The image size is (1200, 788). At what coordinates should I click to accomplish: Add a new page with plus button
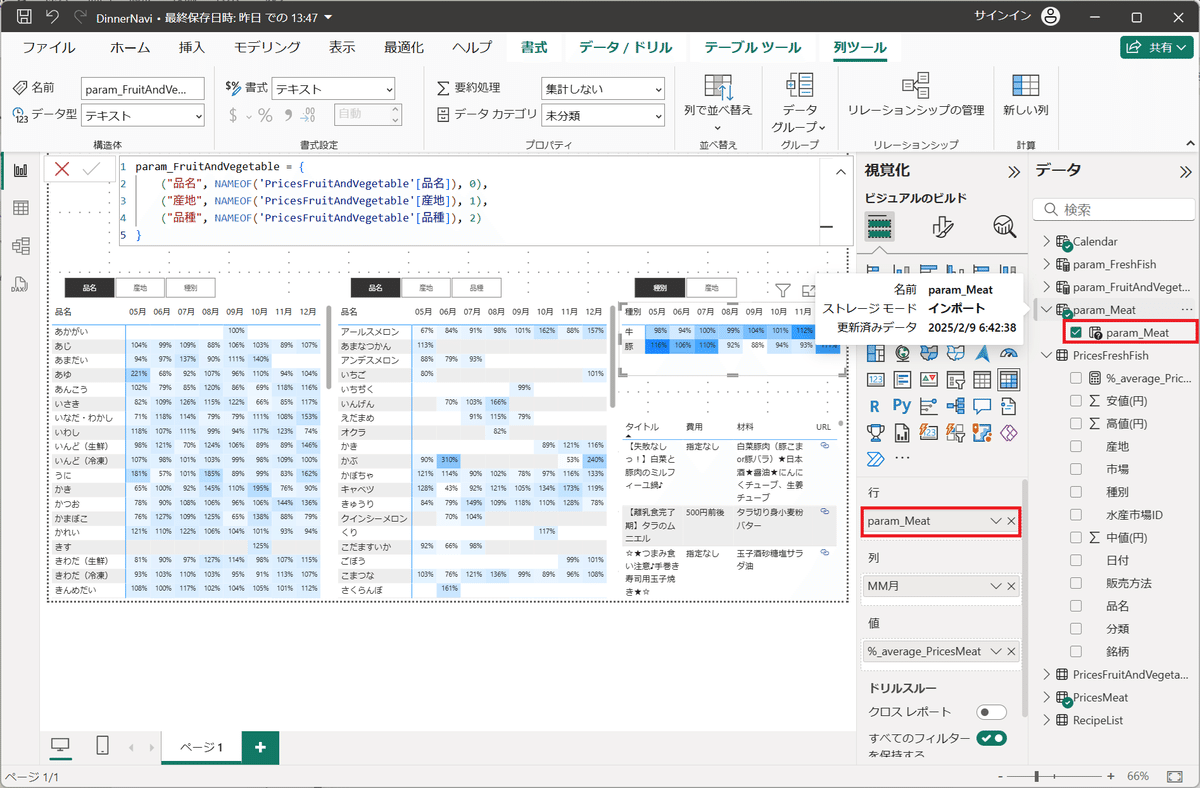pos(260,747)
